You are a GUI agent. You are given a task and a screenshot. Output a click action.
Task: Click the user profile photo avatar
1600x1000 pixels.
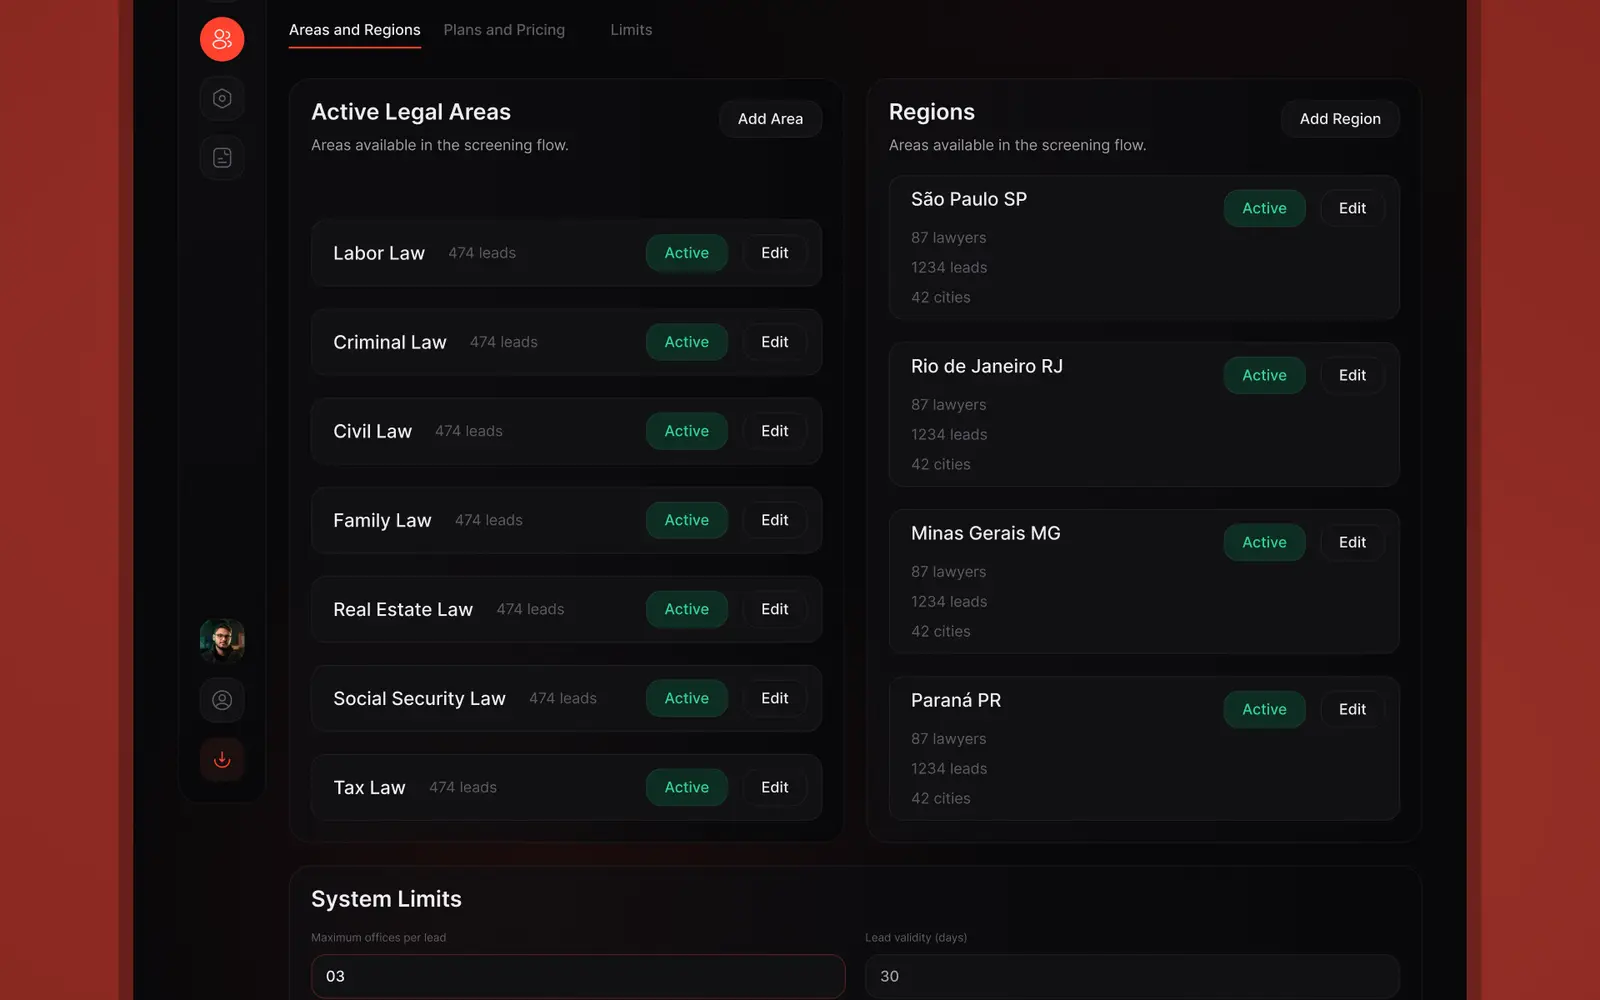tap(222, 641)
